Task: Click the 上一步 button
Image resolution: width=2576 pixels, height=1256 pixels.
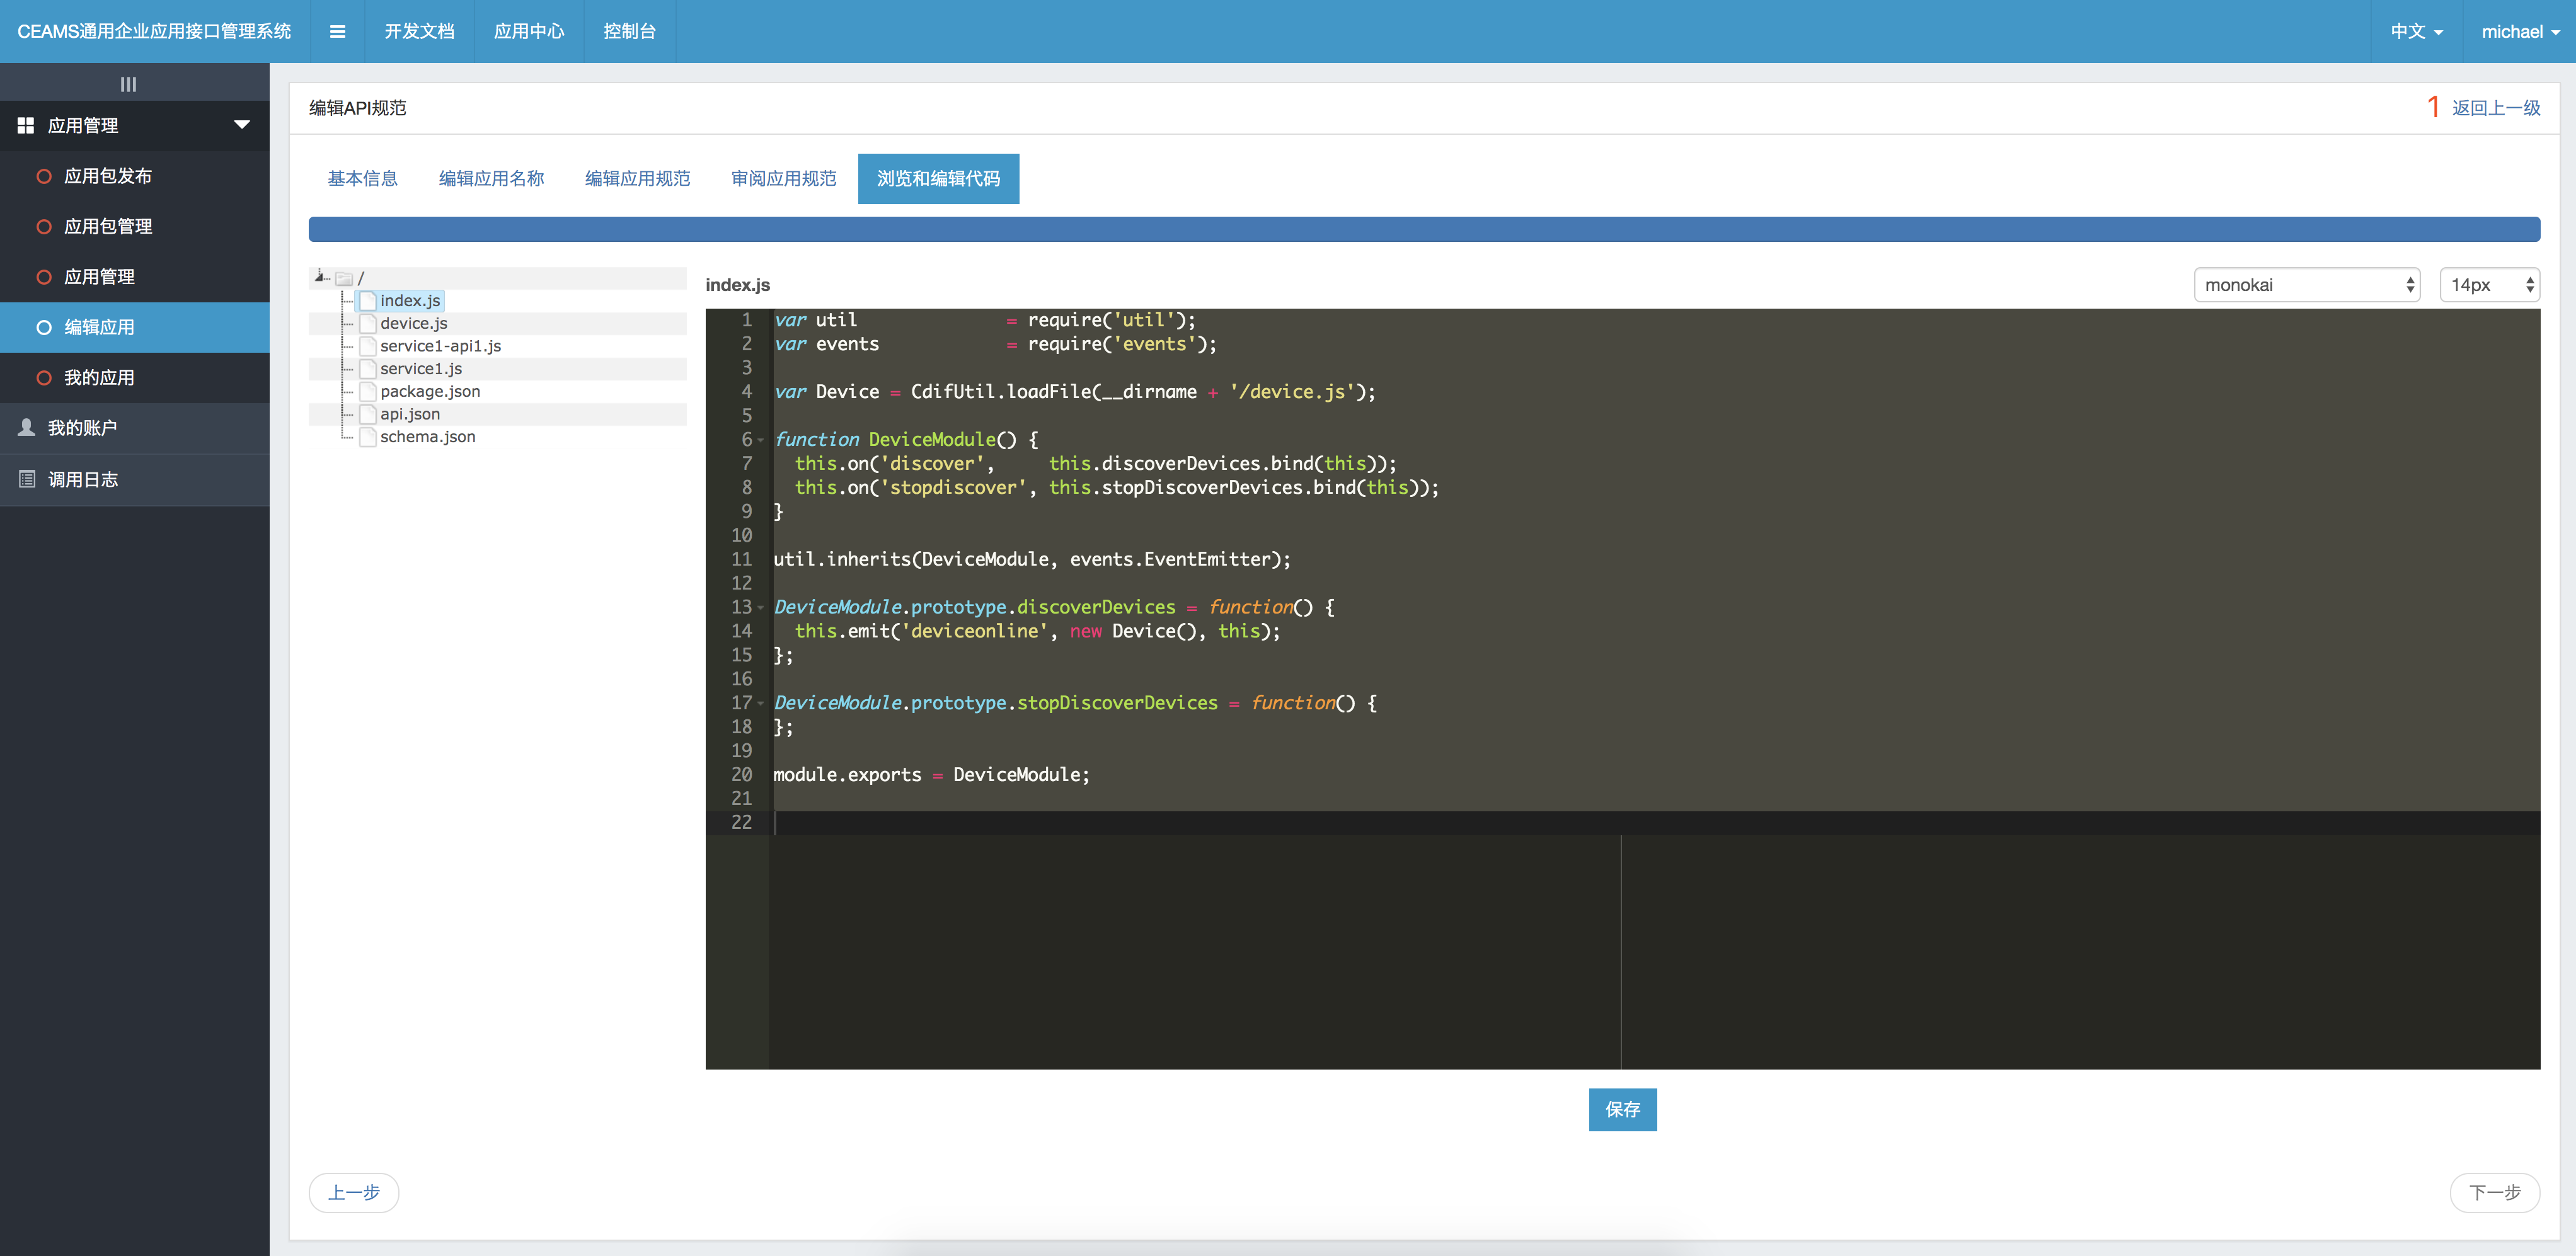Action: (x=354, y=1192)
